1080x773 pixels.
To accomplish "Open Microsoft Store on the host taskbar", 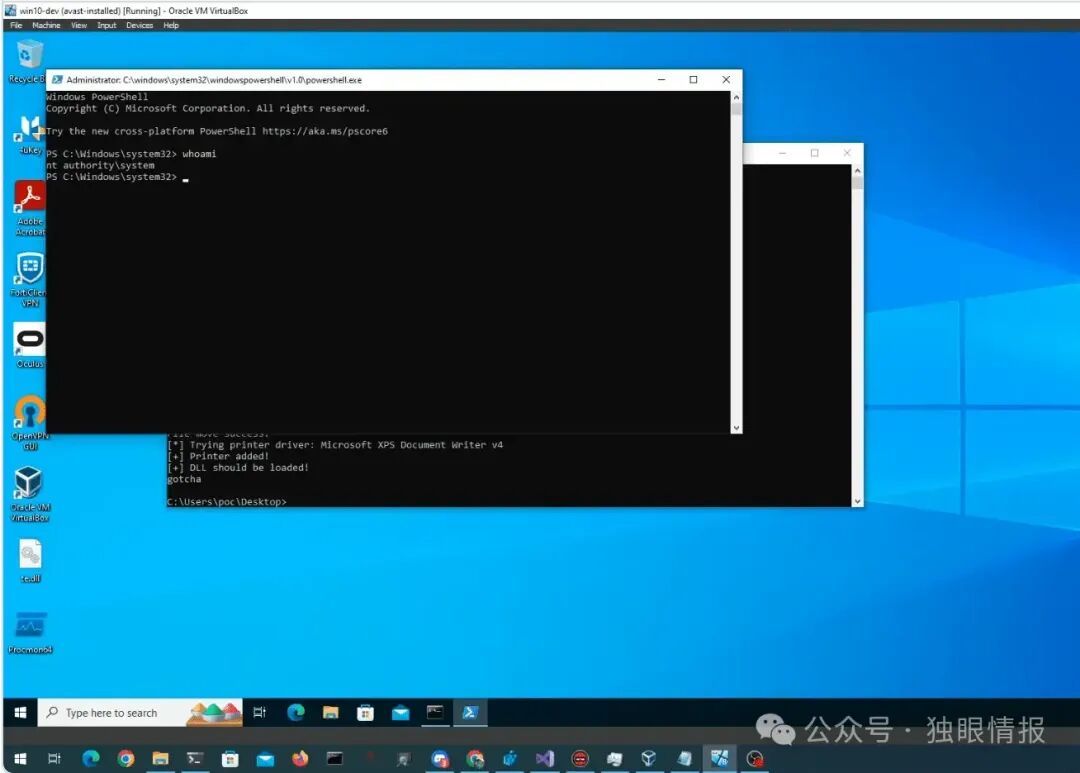I will pos(230,759).
